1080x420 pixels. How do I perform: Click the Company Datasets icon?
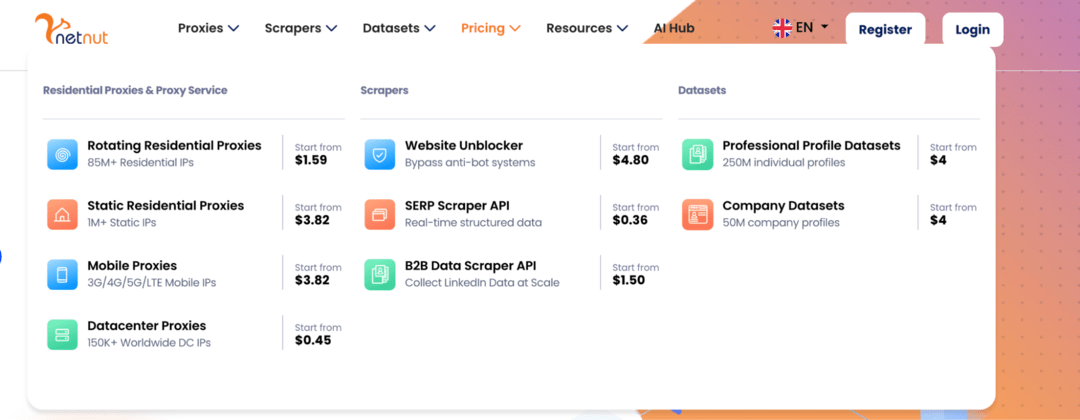click(x=697, y=214)
